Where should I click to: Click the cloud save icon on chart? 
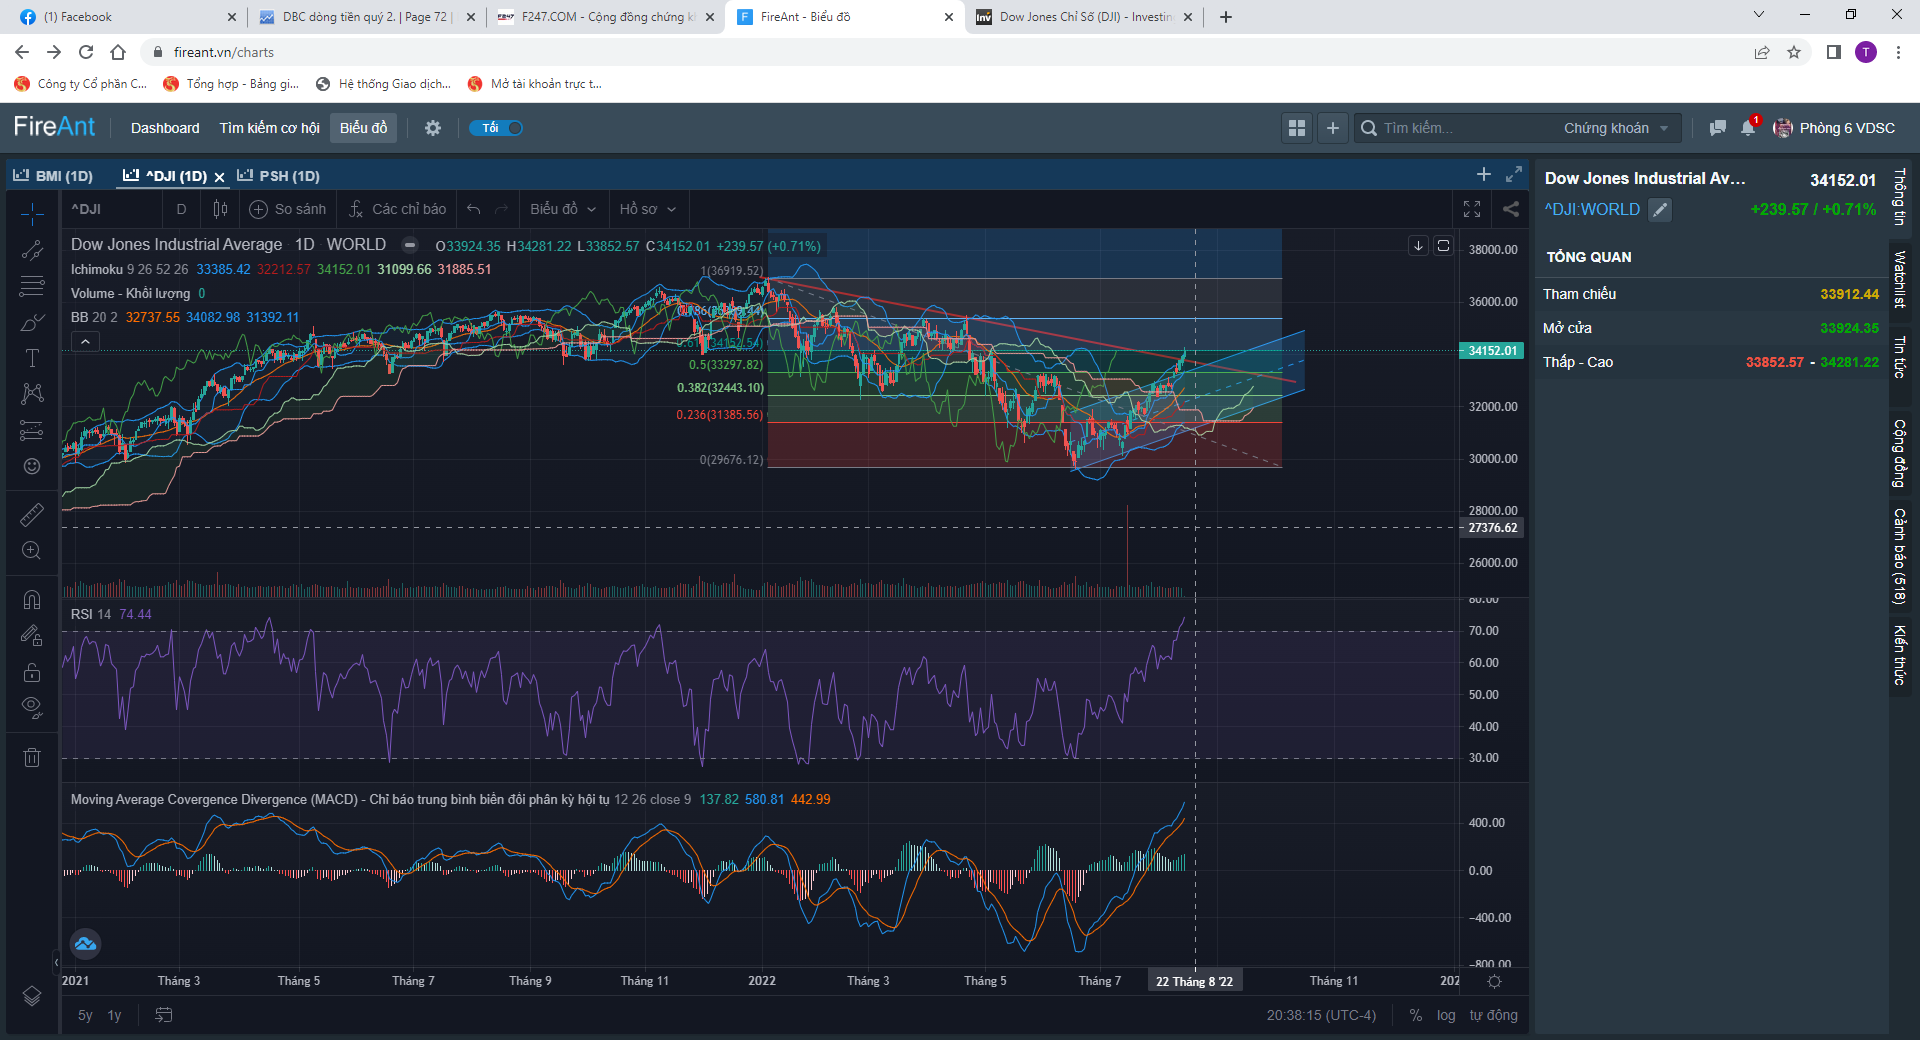coord(86,943)
